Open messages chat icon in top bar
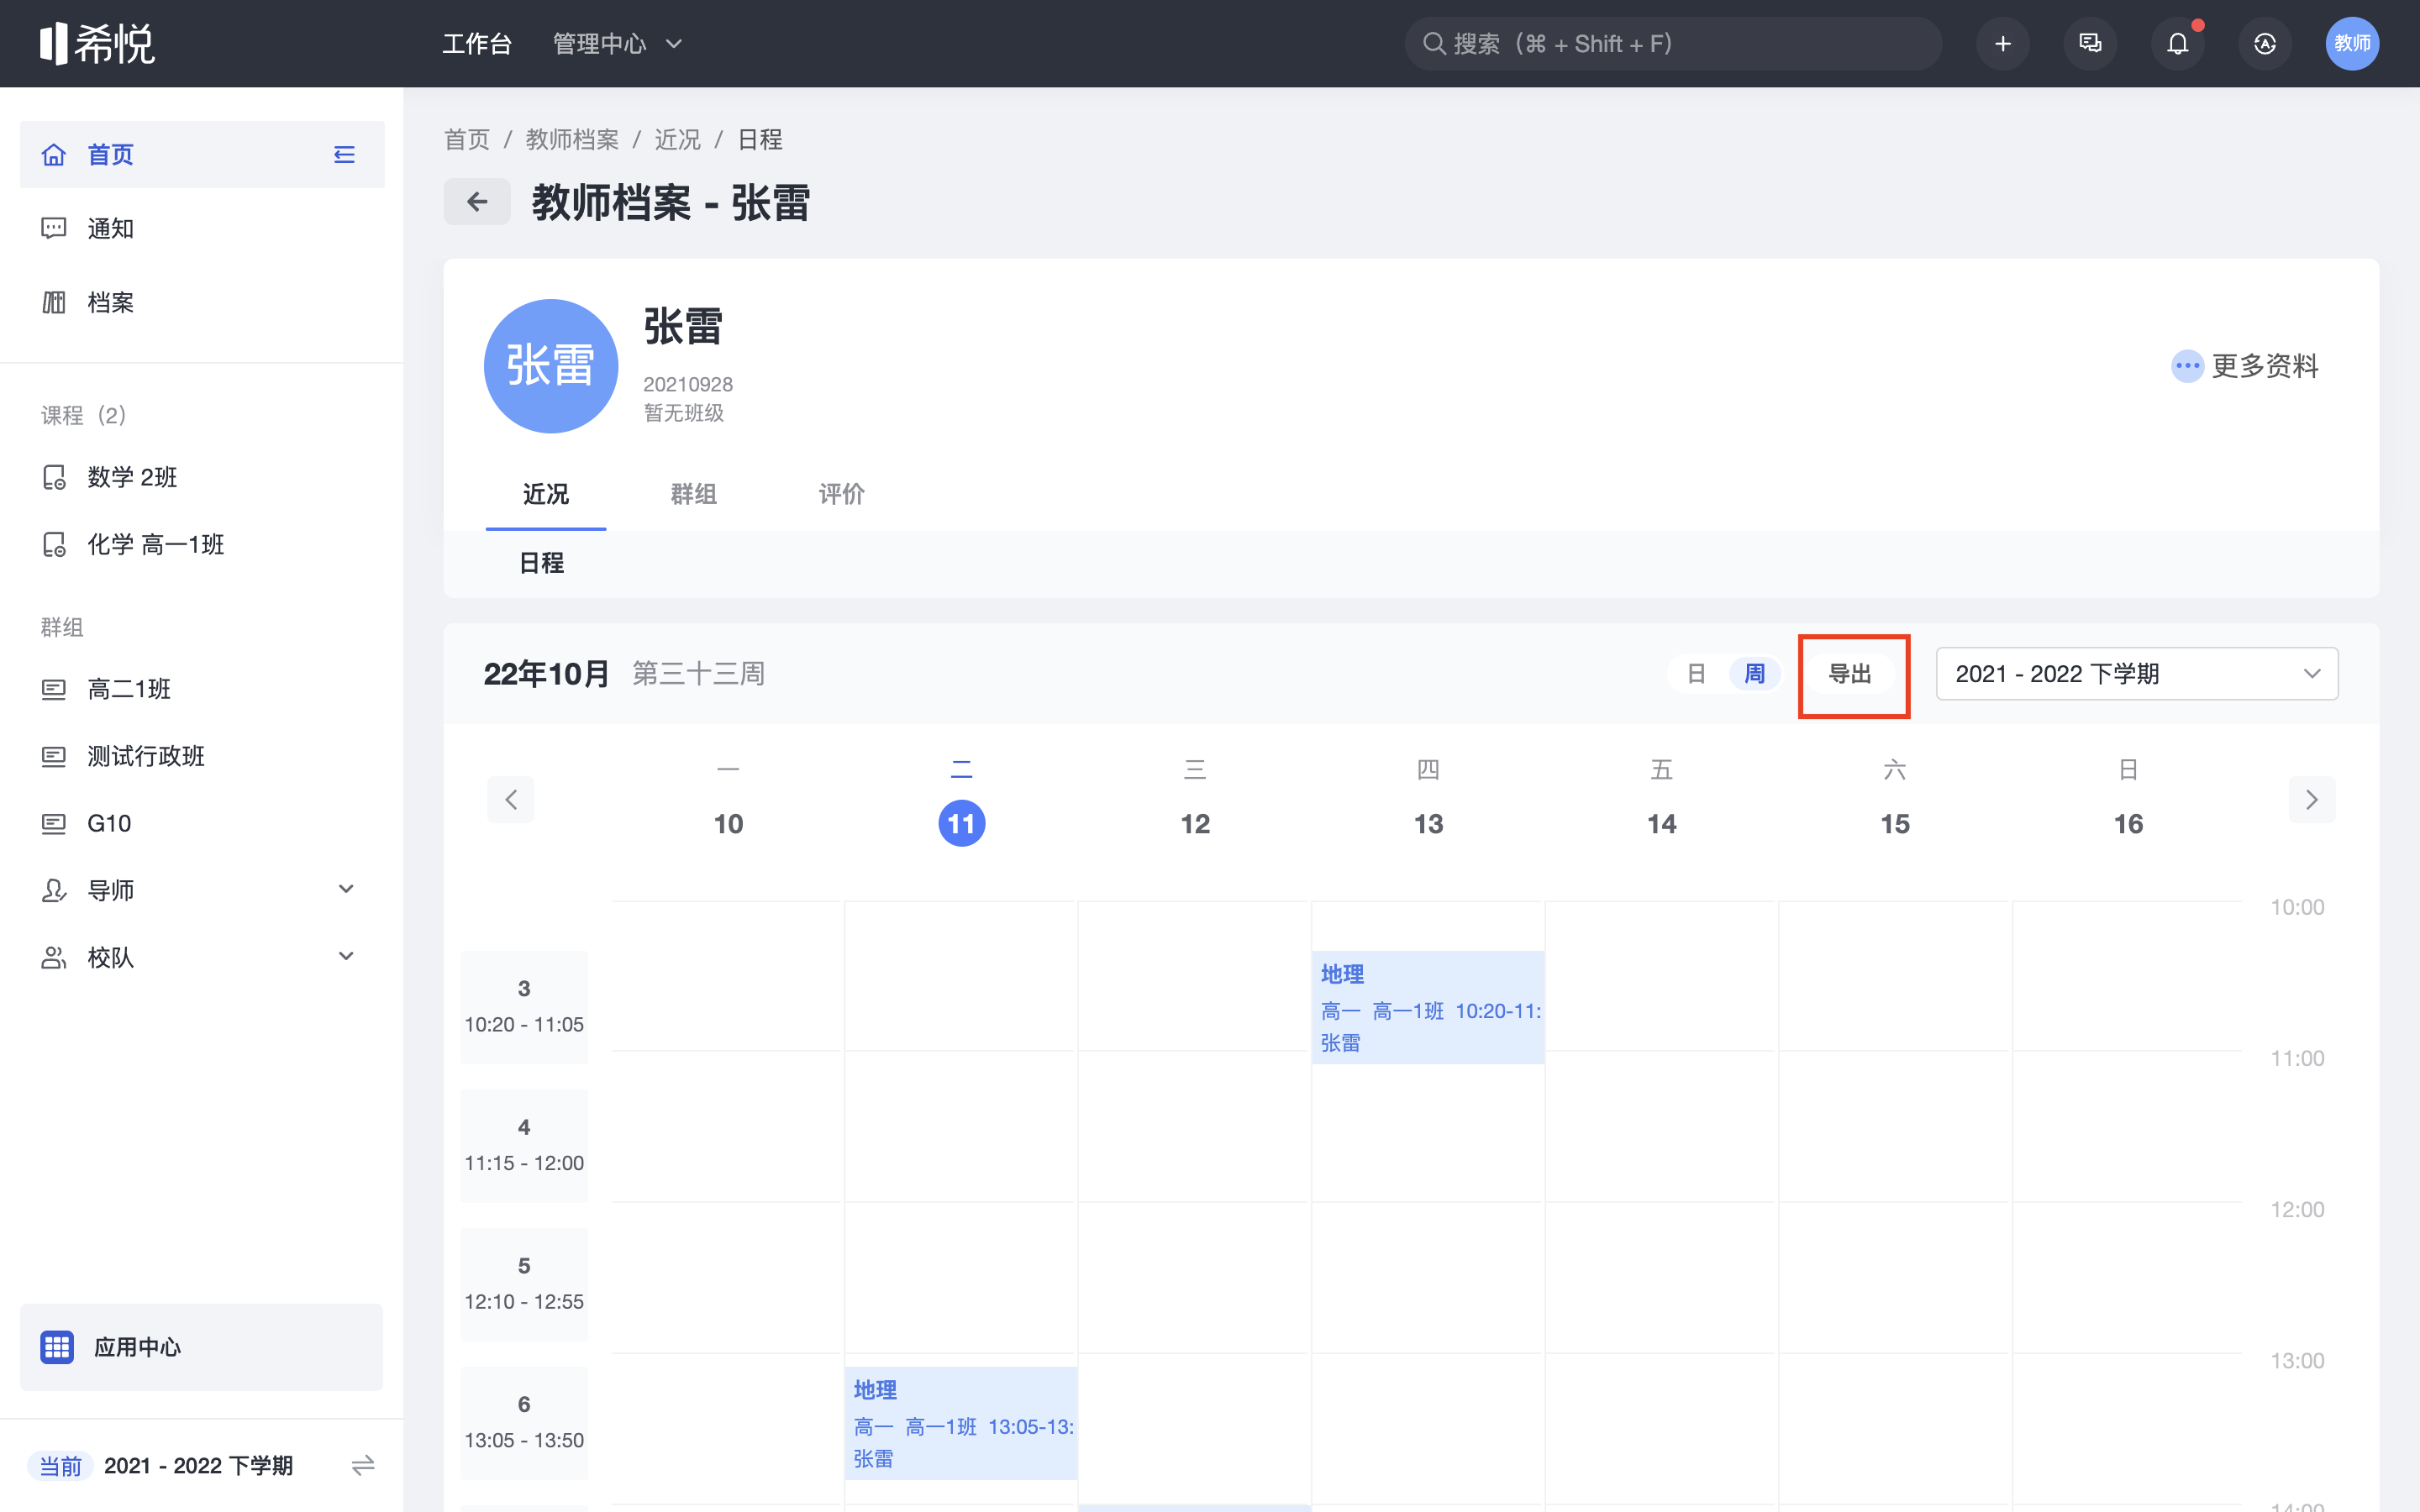This screenshot has height=1512, width=2420. [2090, 43]
